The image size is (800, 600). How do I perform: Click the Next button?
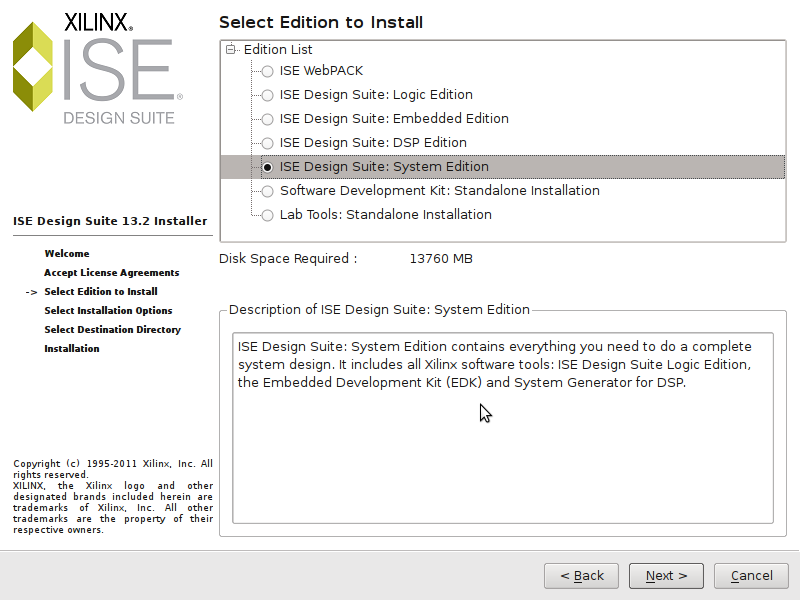[666, 576]
